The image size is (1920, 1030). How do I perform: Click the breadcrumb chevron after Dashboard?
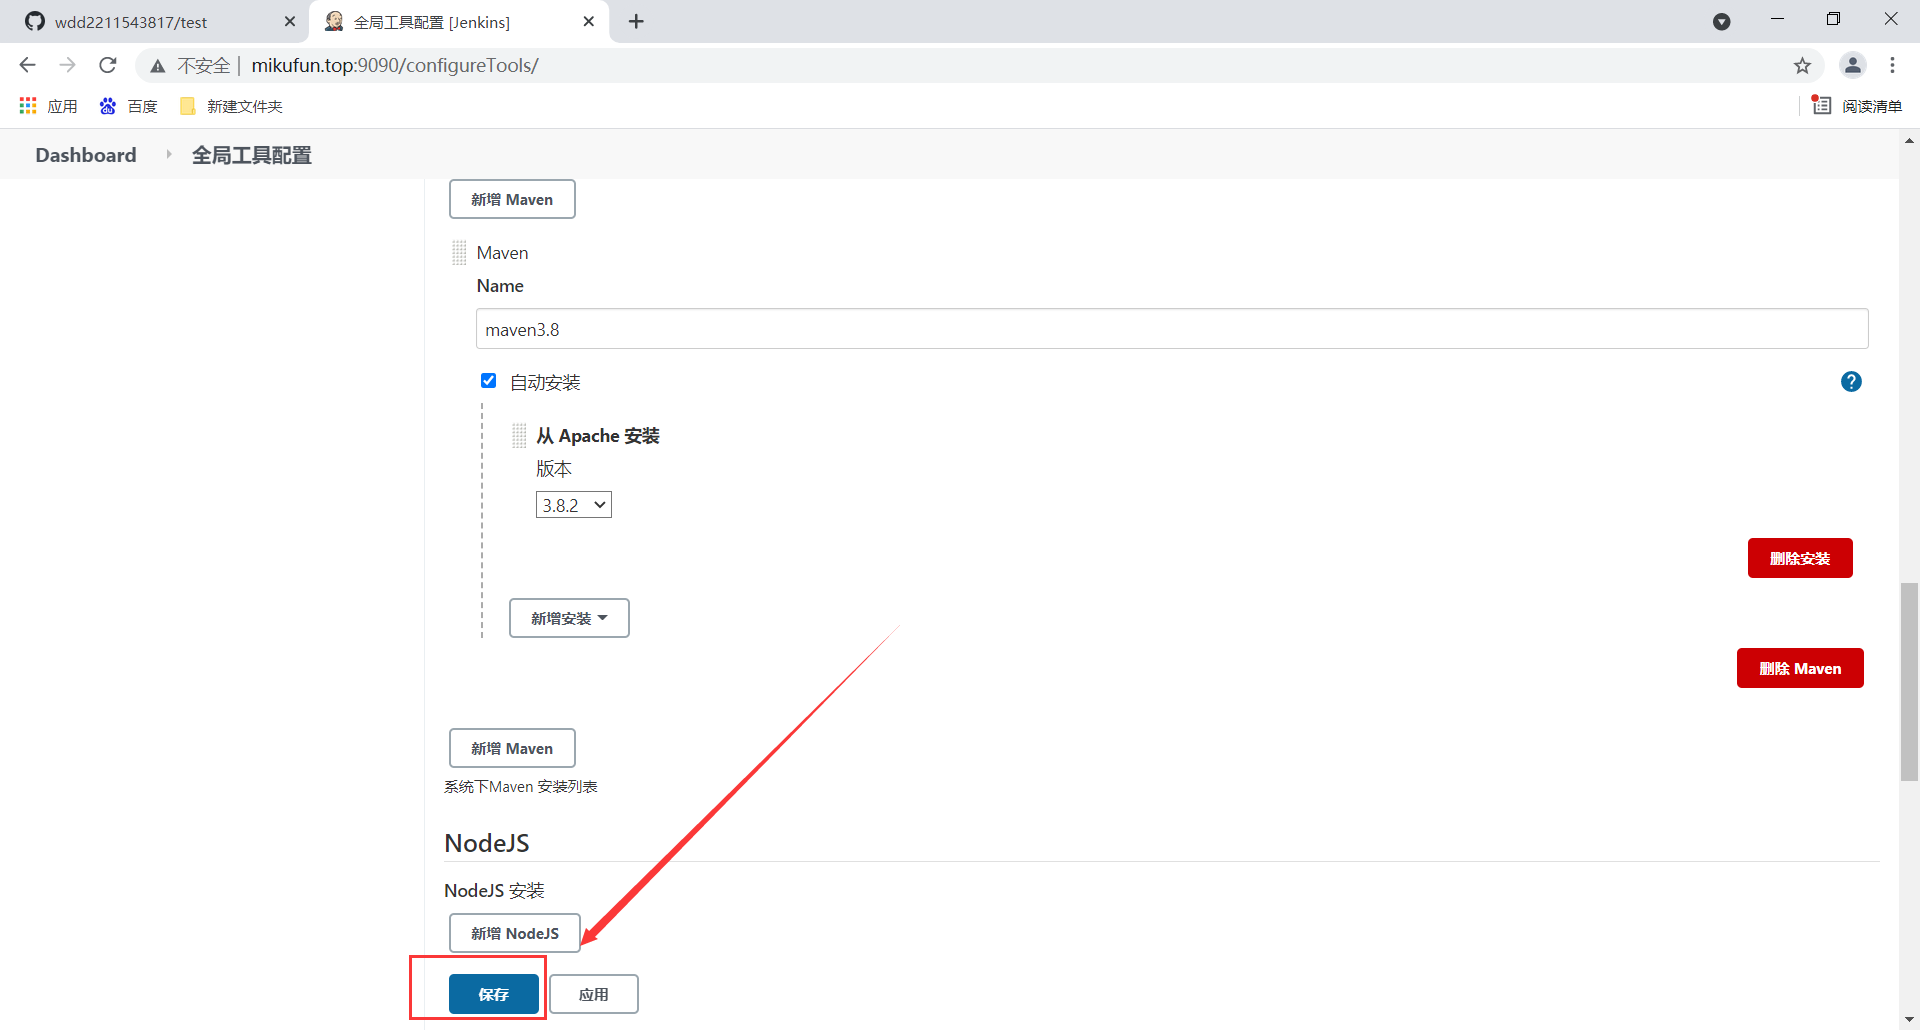tap(169, 154)
